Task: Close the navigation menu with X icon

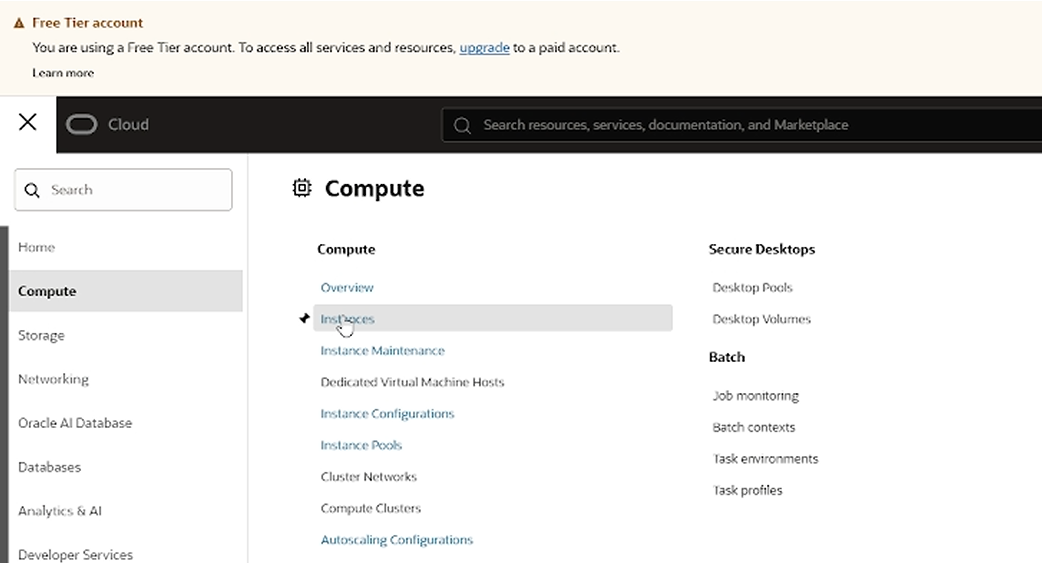Action: tap(28, 122)
